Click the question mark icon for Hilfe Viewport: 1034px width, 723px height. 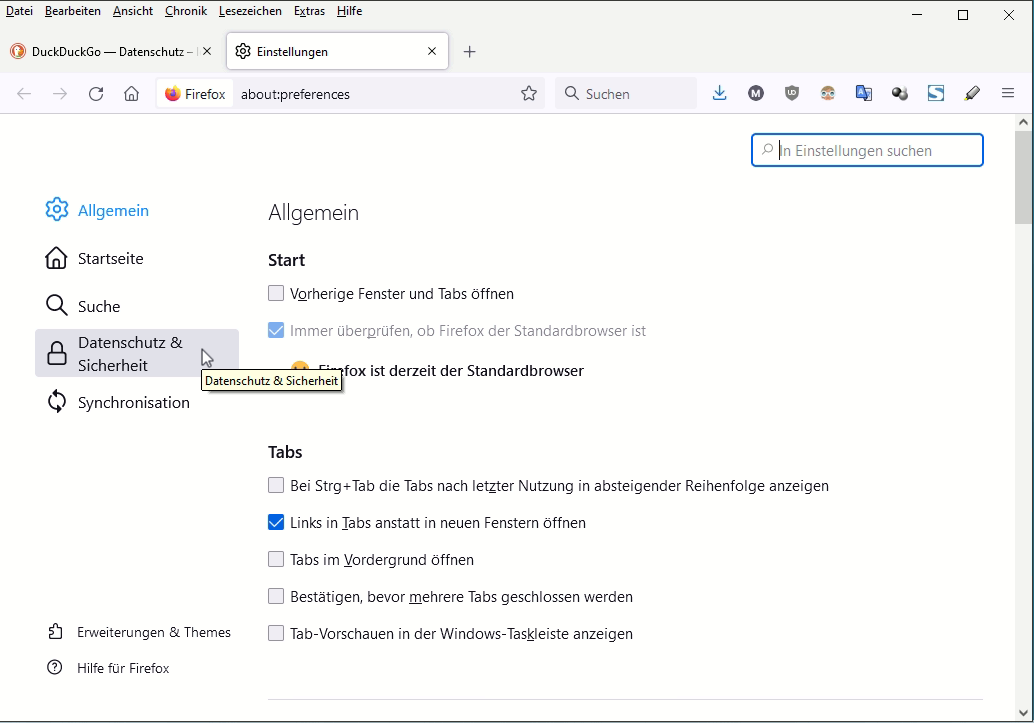pyautogui.click(x=55, y=668)
